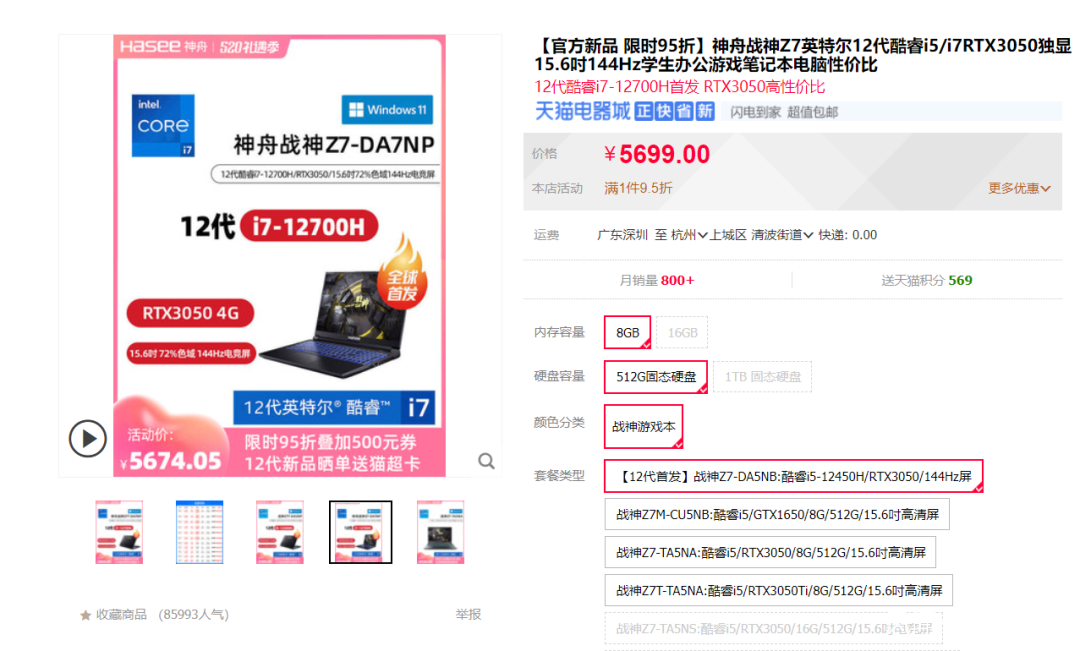Choose package 战神Z7-TA5NA RTX3050
This screenshot has width=1080, height=651.
[x=770, y=552]
